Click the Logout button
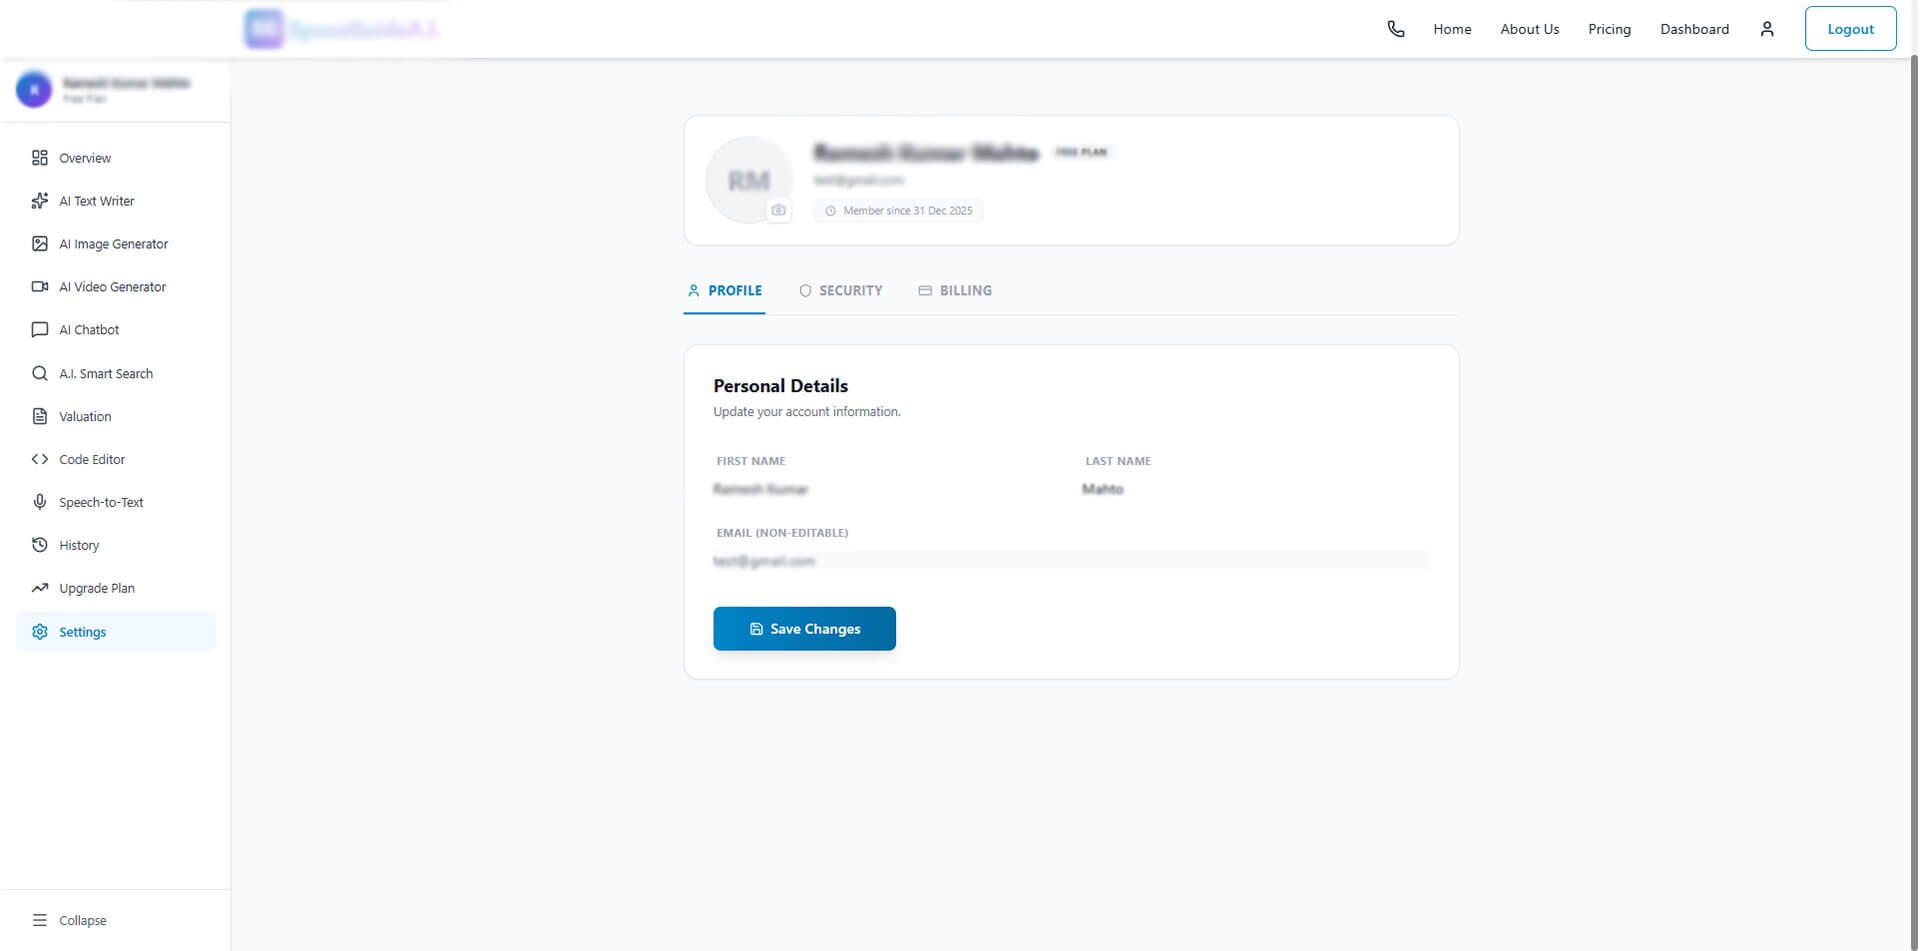1920x951 pixels. point(1850,29)
